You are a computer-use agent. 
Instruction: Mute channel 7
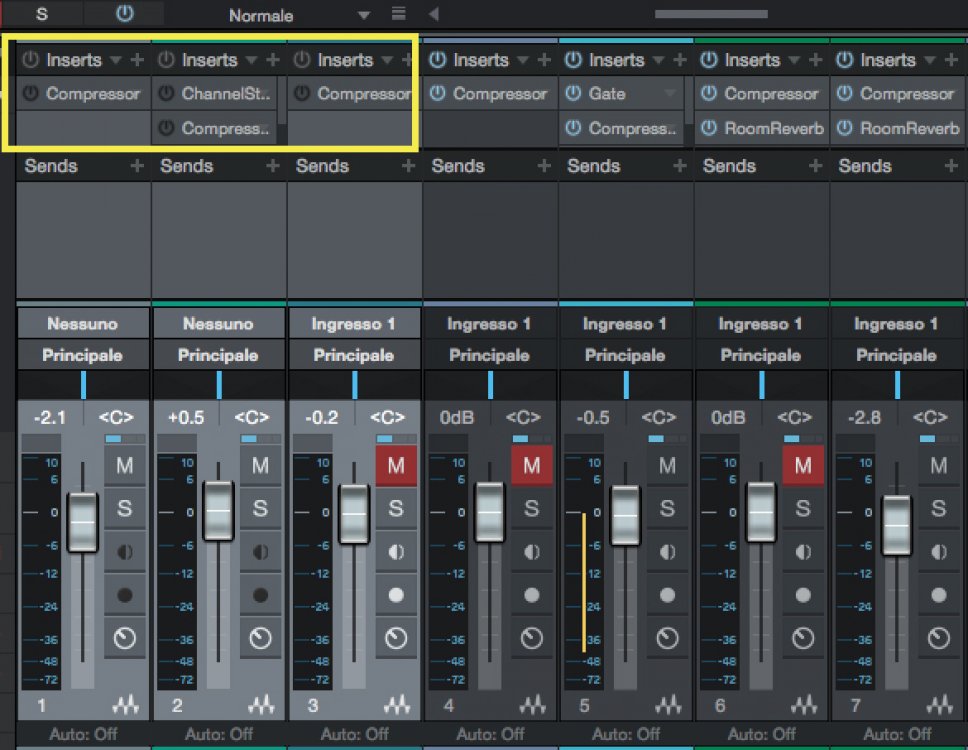coord(938,465)
